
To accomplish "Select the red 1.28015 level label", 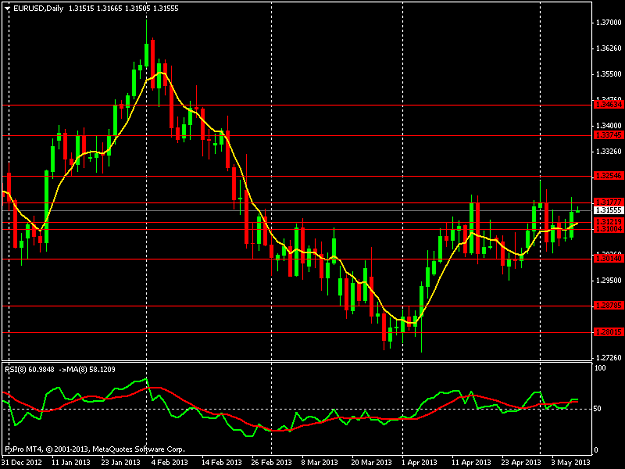I will point(608,332).
